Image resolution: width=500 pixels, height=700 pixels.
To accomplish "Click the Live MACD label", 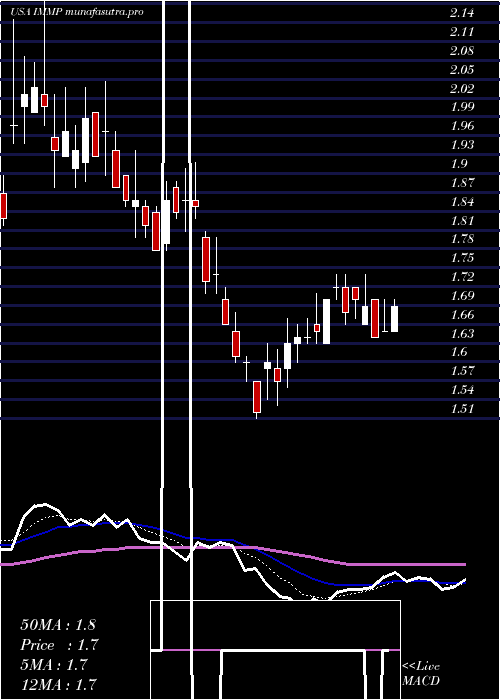I will click(421, 674).
